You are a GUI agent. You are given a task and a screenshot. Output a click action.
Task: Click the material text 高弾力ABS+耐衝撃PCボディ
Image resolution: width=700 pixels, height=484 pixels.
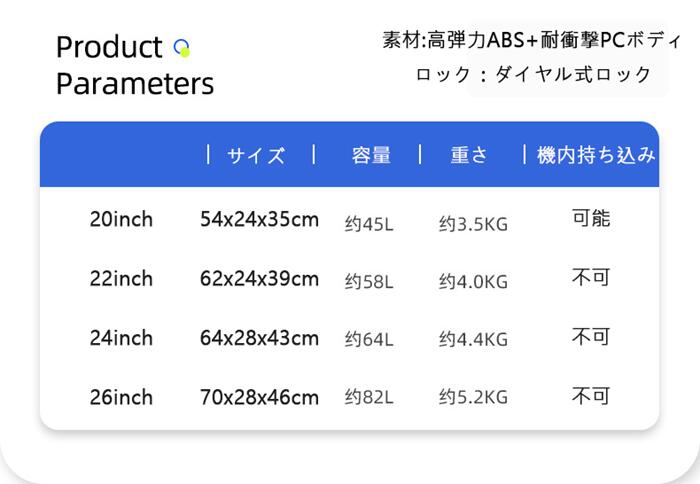click(555, 40)
